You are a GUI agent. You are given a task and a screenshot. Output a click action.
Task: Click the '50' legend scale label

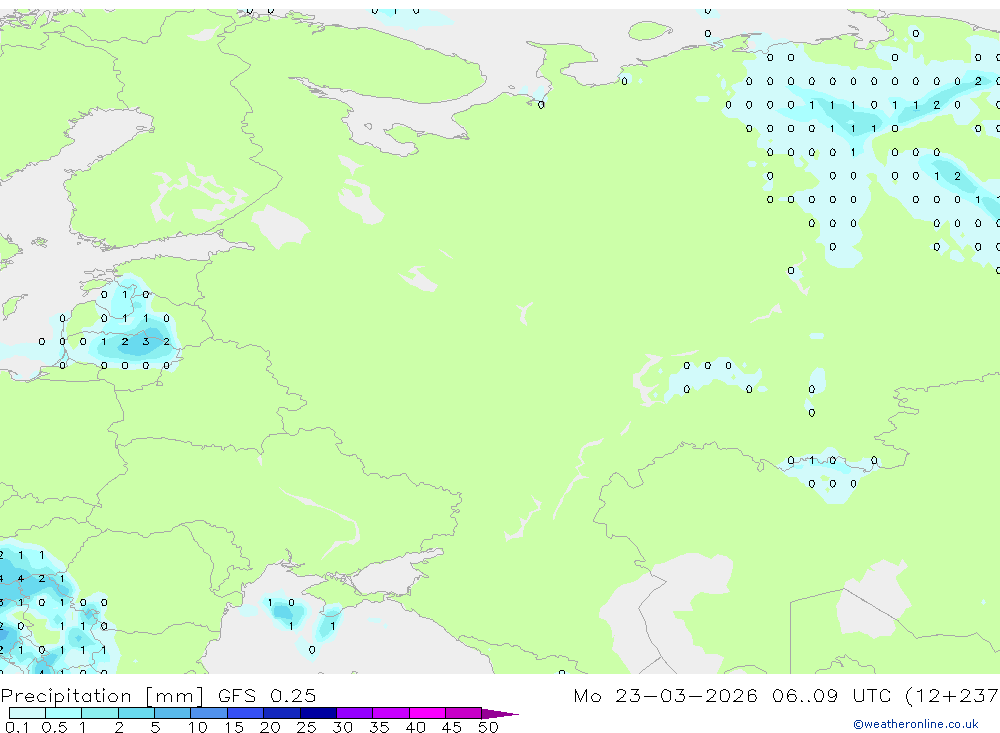(x=488, y=727)
